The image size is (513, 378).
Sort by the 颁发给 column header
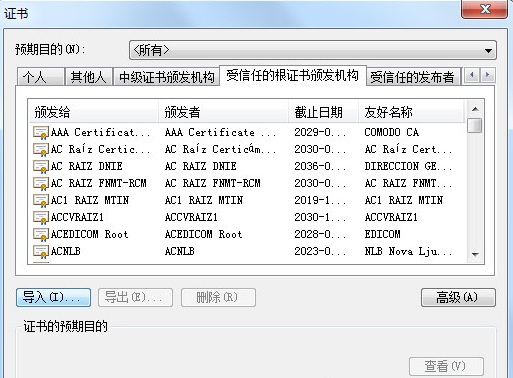pyautogui.click(x=93, y=112)
